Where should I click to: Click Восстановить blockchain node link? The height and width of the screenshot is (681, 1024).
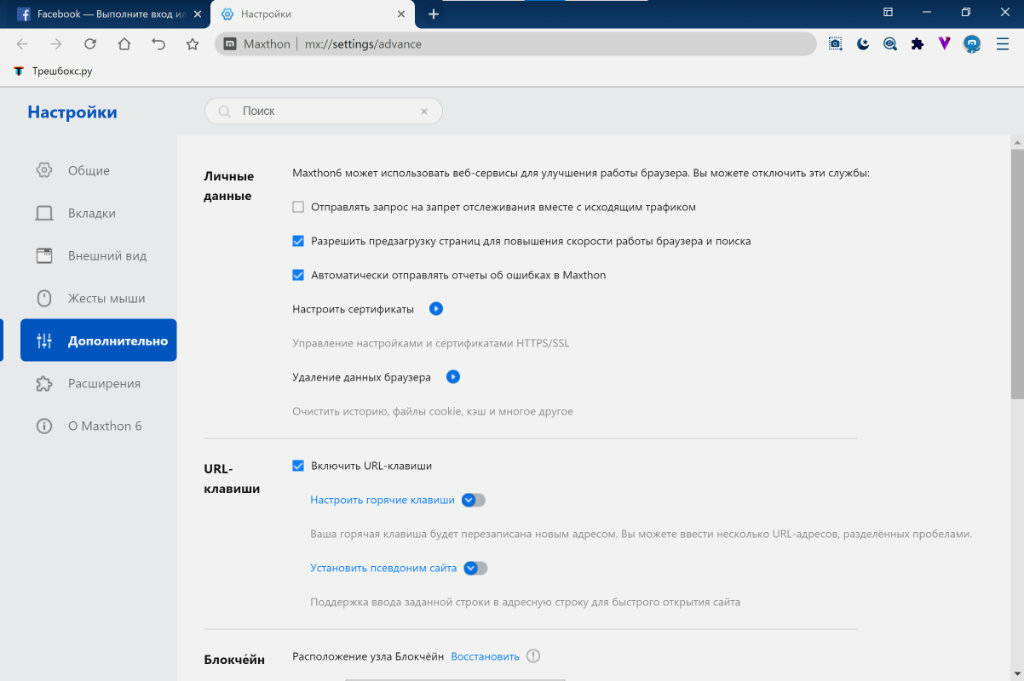(x=485, y=657)
